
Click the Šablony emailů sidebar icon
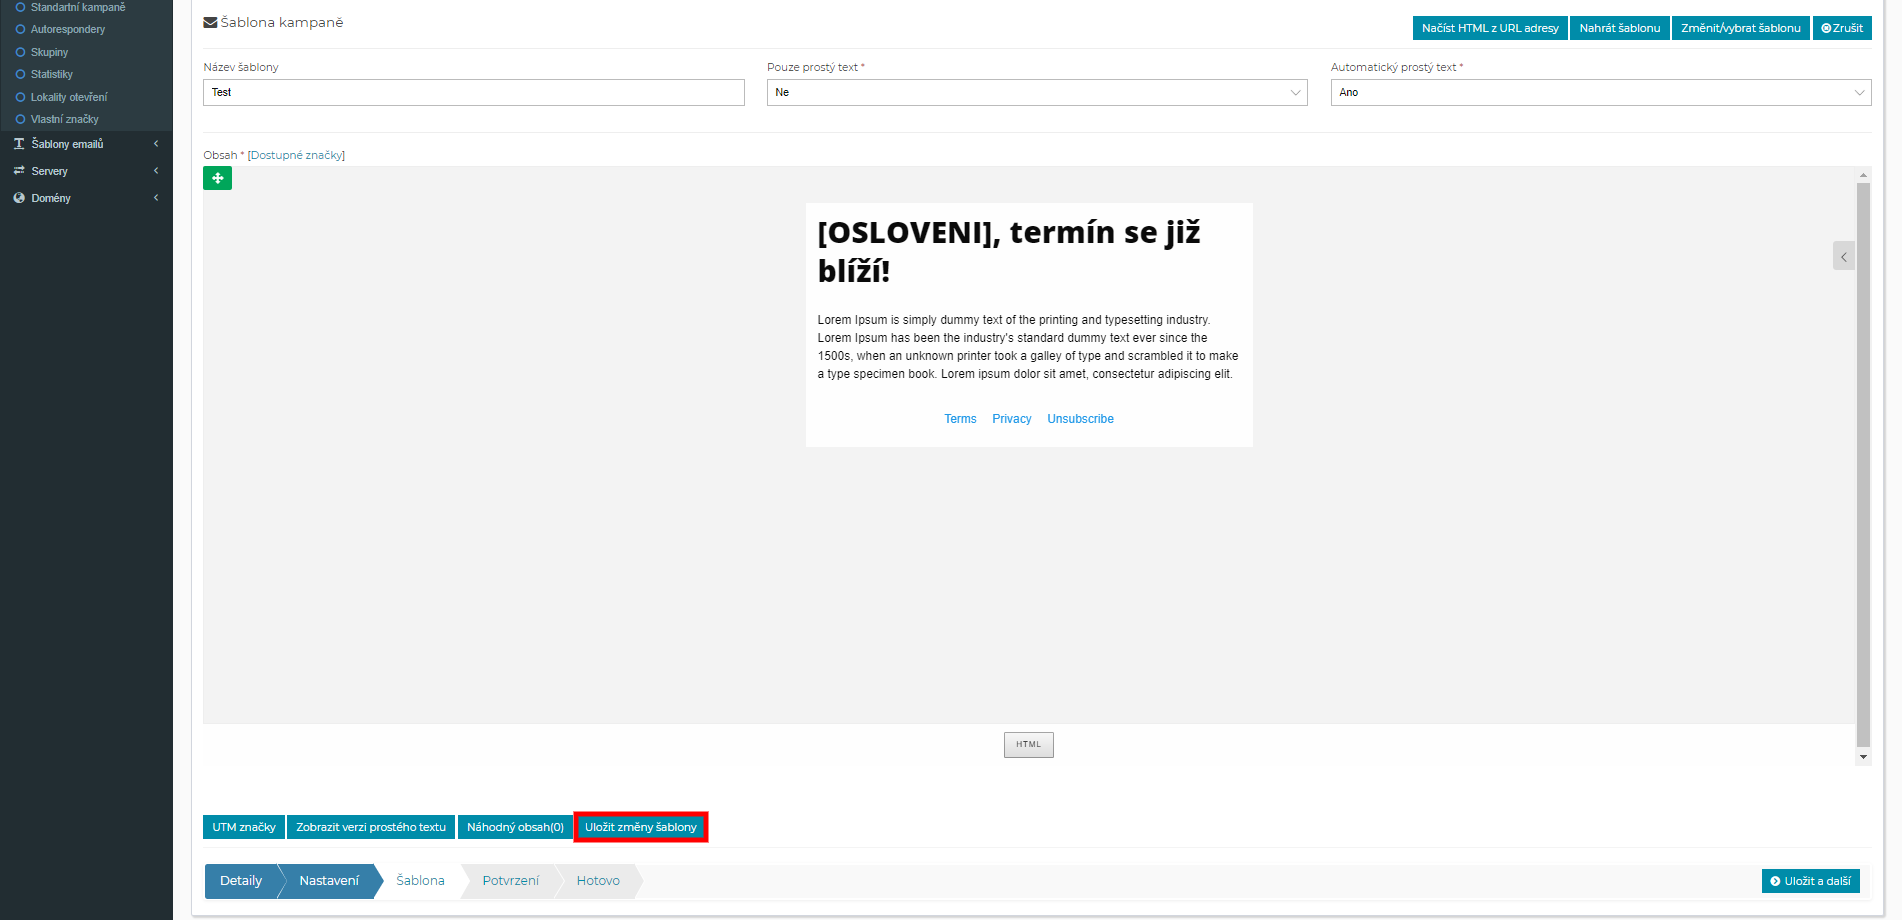pyautogui.click(x=19, y=144)
